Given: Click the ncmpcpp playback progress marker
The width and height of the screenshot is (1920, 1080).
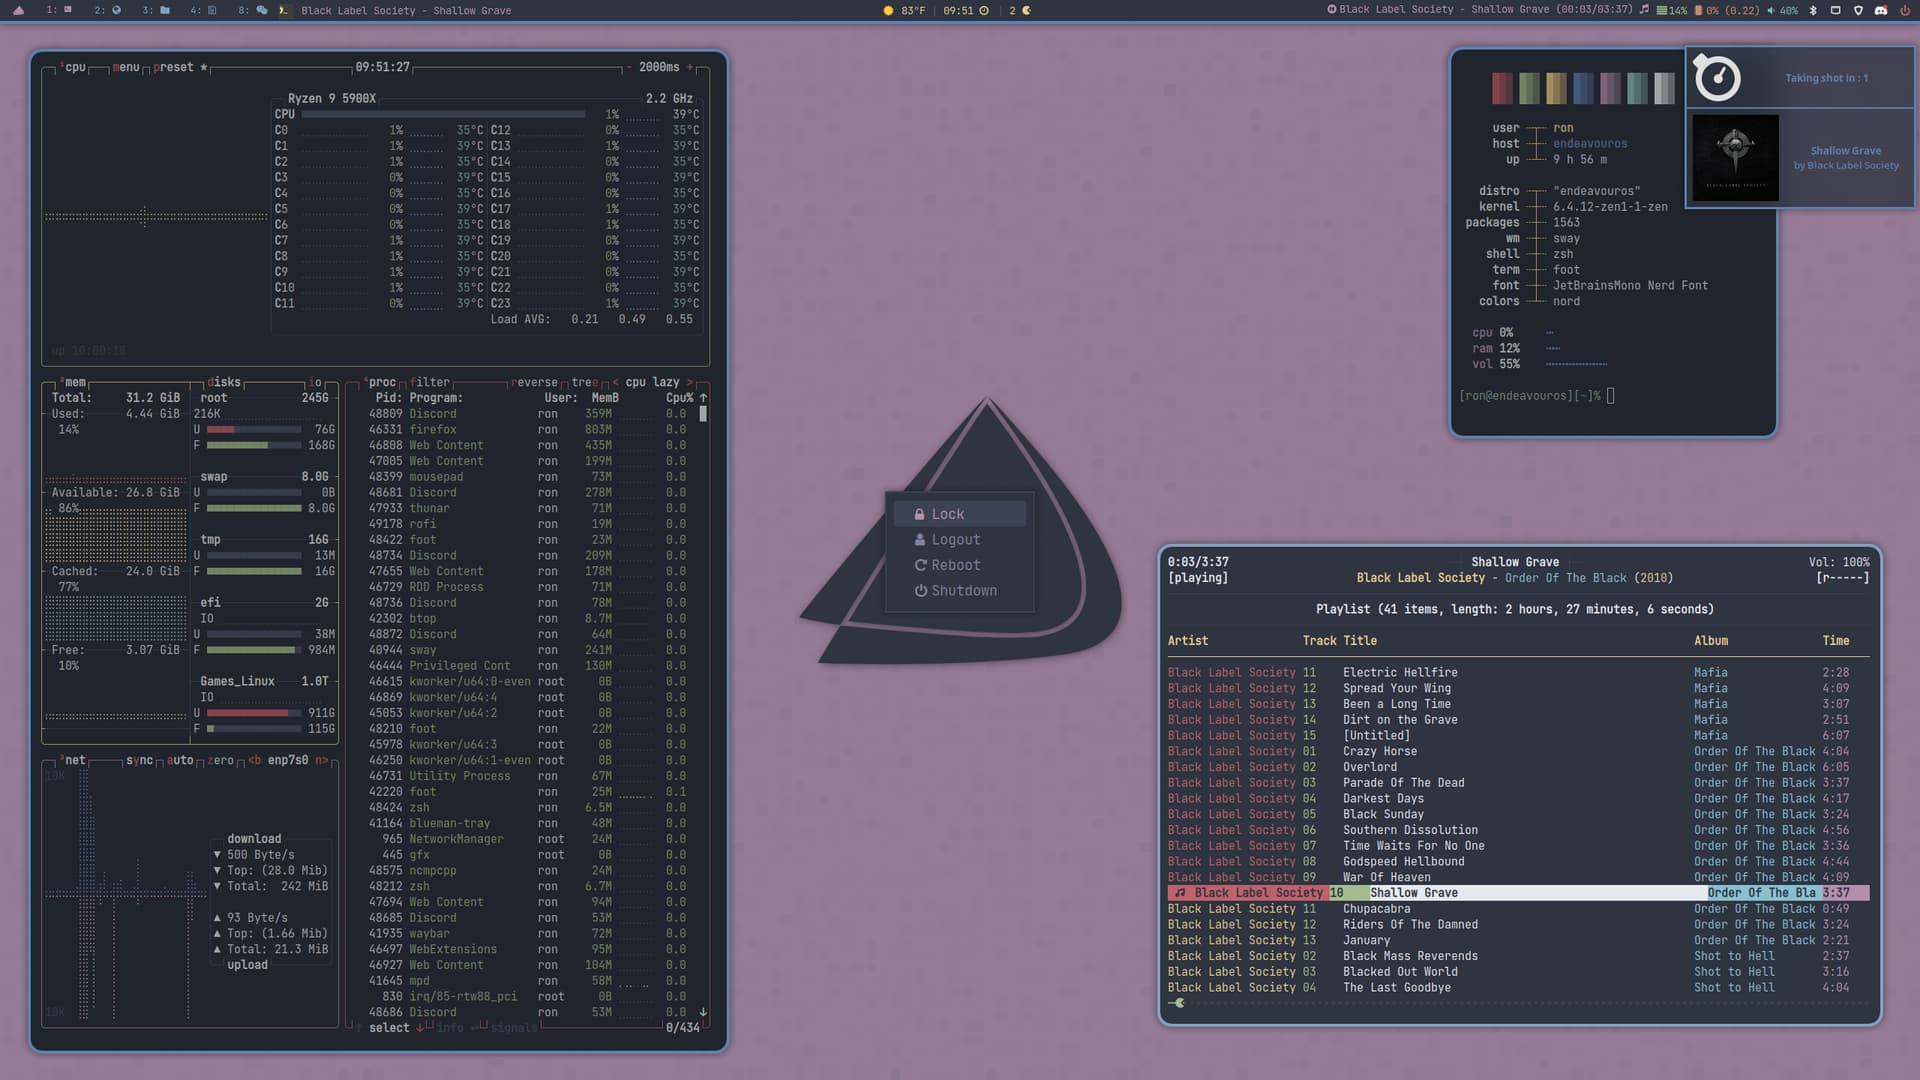Looking at the screenshot, I should pyautogui.click(x=1180, y=1003).
